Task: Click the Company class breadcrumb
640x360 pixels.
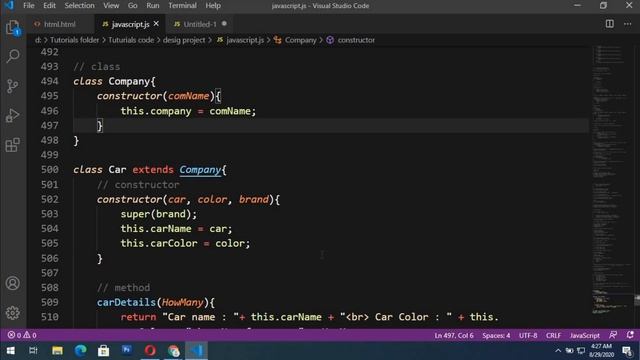Action: click(296, 40)
